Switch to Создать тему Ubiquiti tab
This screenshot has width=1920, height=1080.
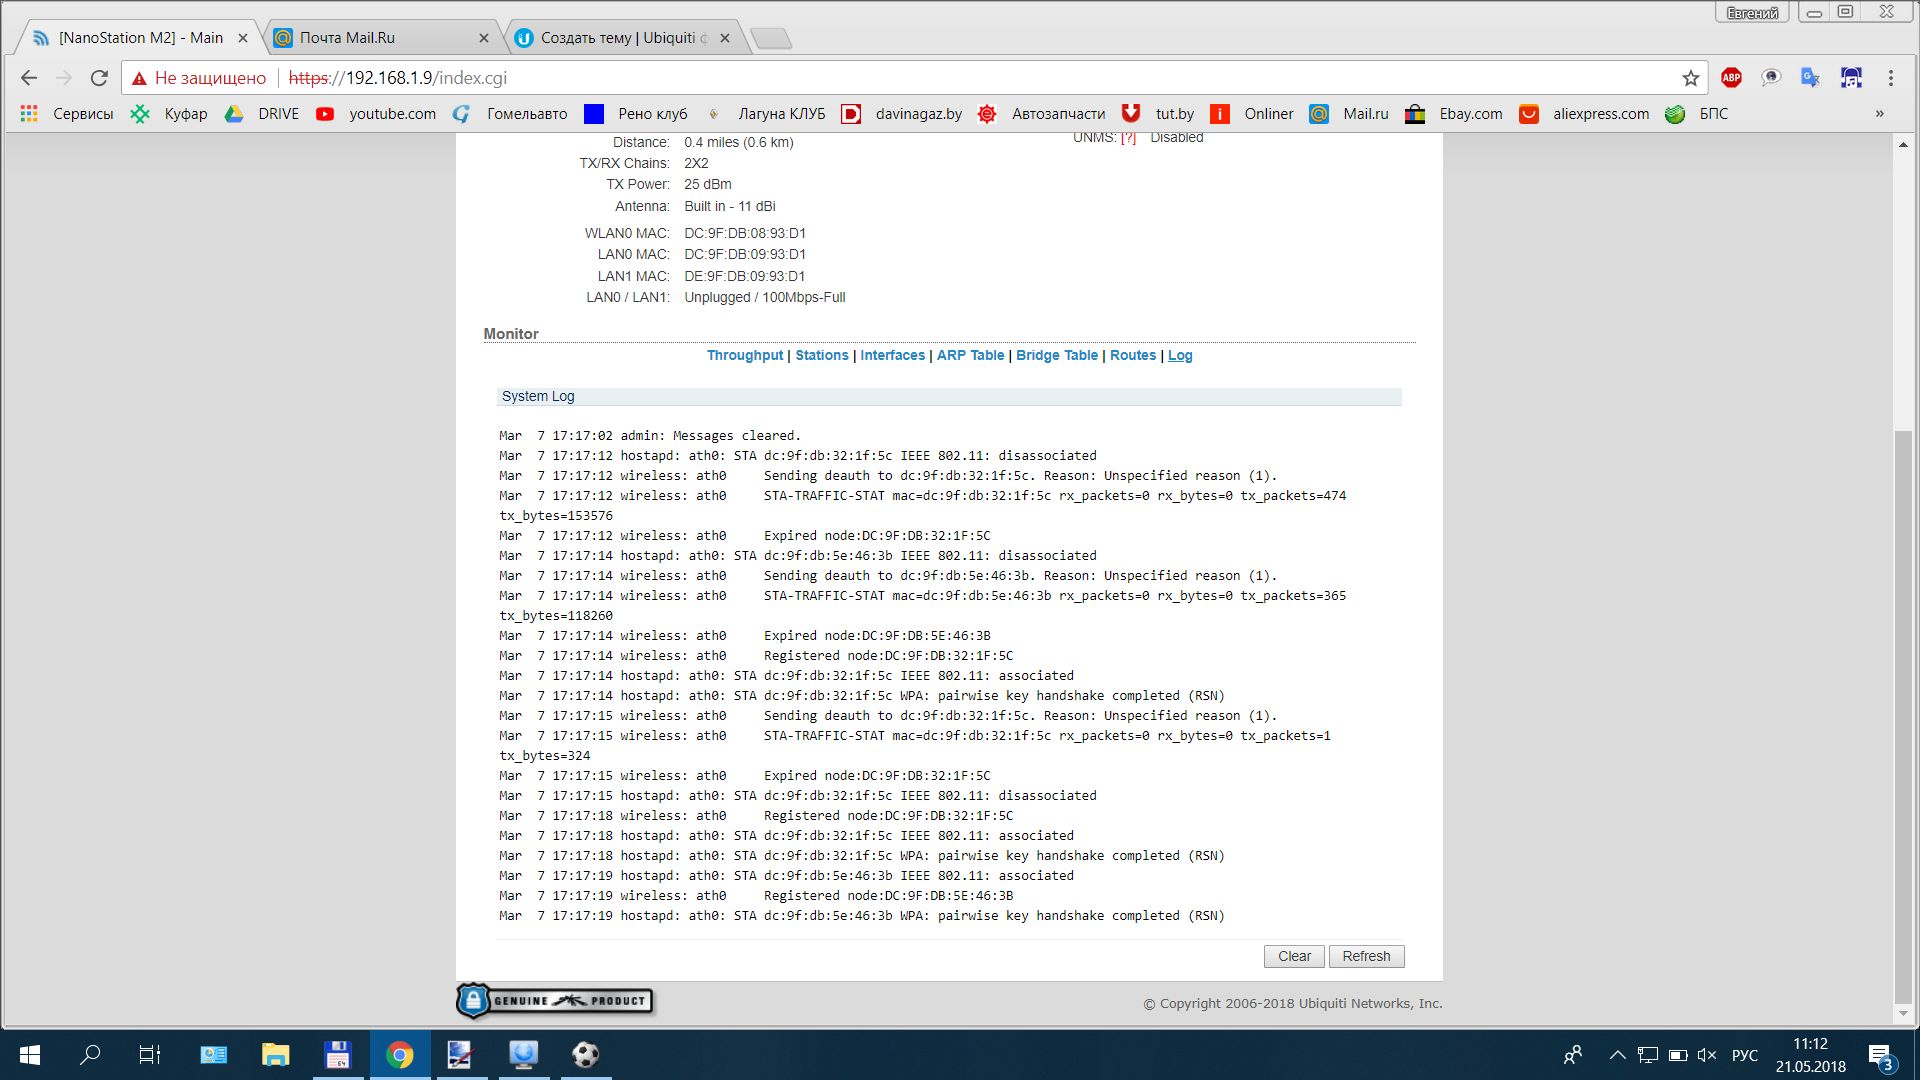(x=620, y=38)
